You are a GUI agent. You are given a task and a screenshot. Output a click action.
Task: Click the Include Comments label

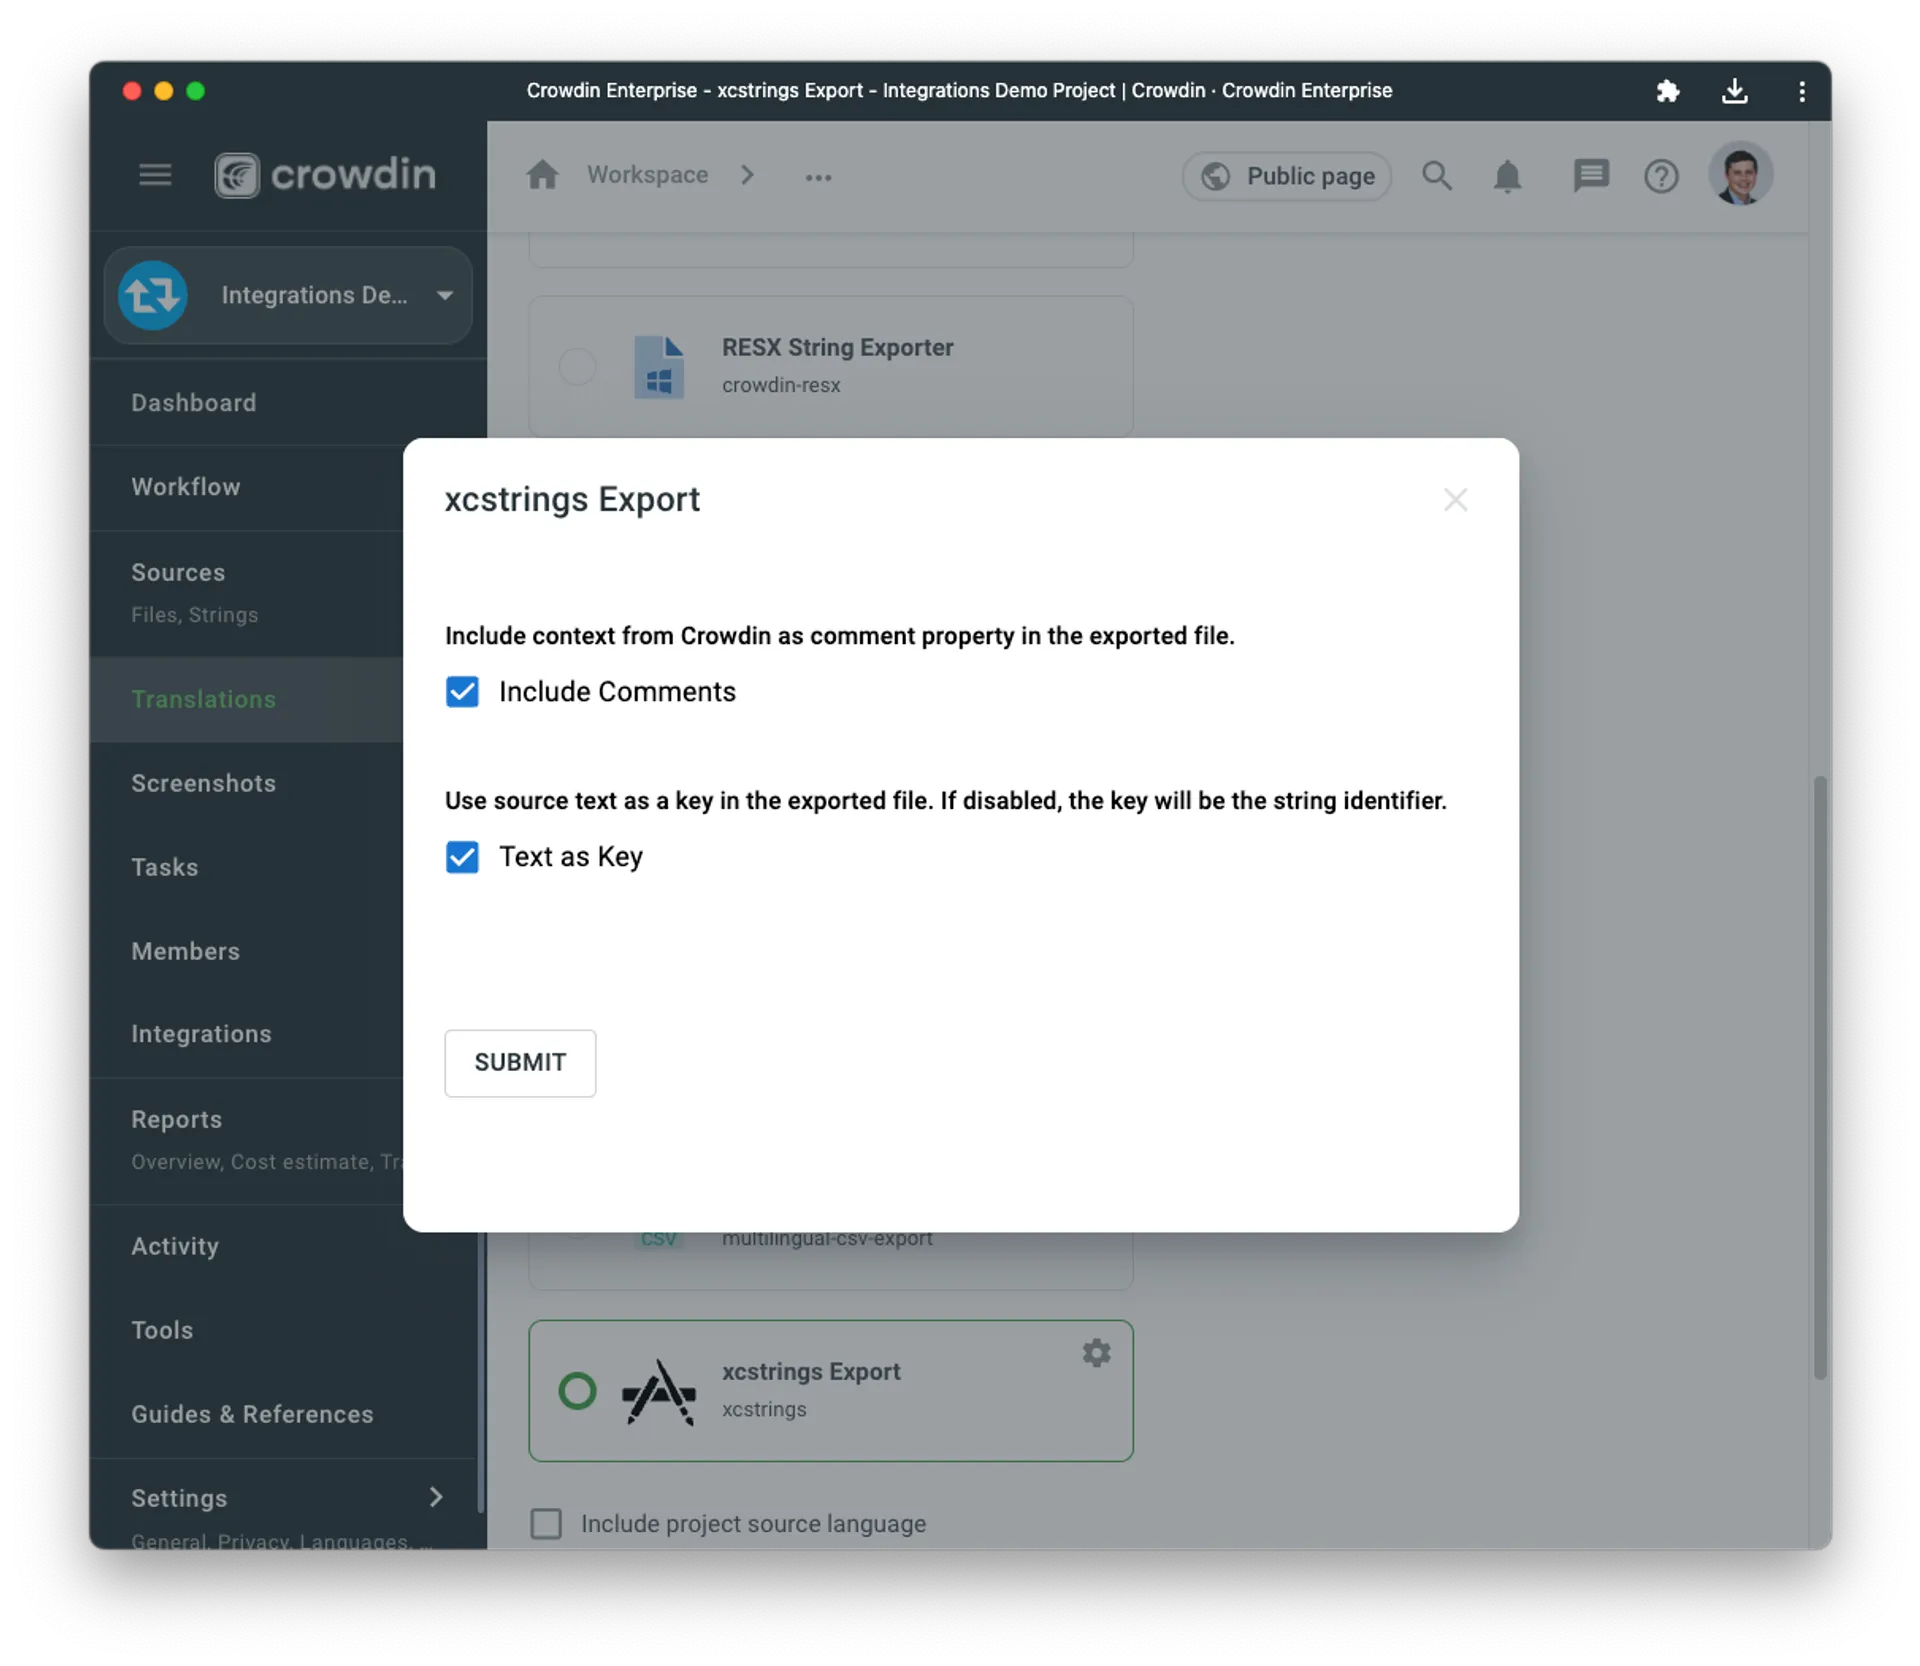tap(617, 692)
